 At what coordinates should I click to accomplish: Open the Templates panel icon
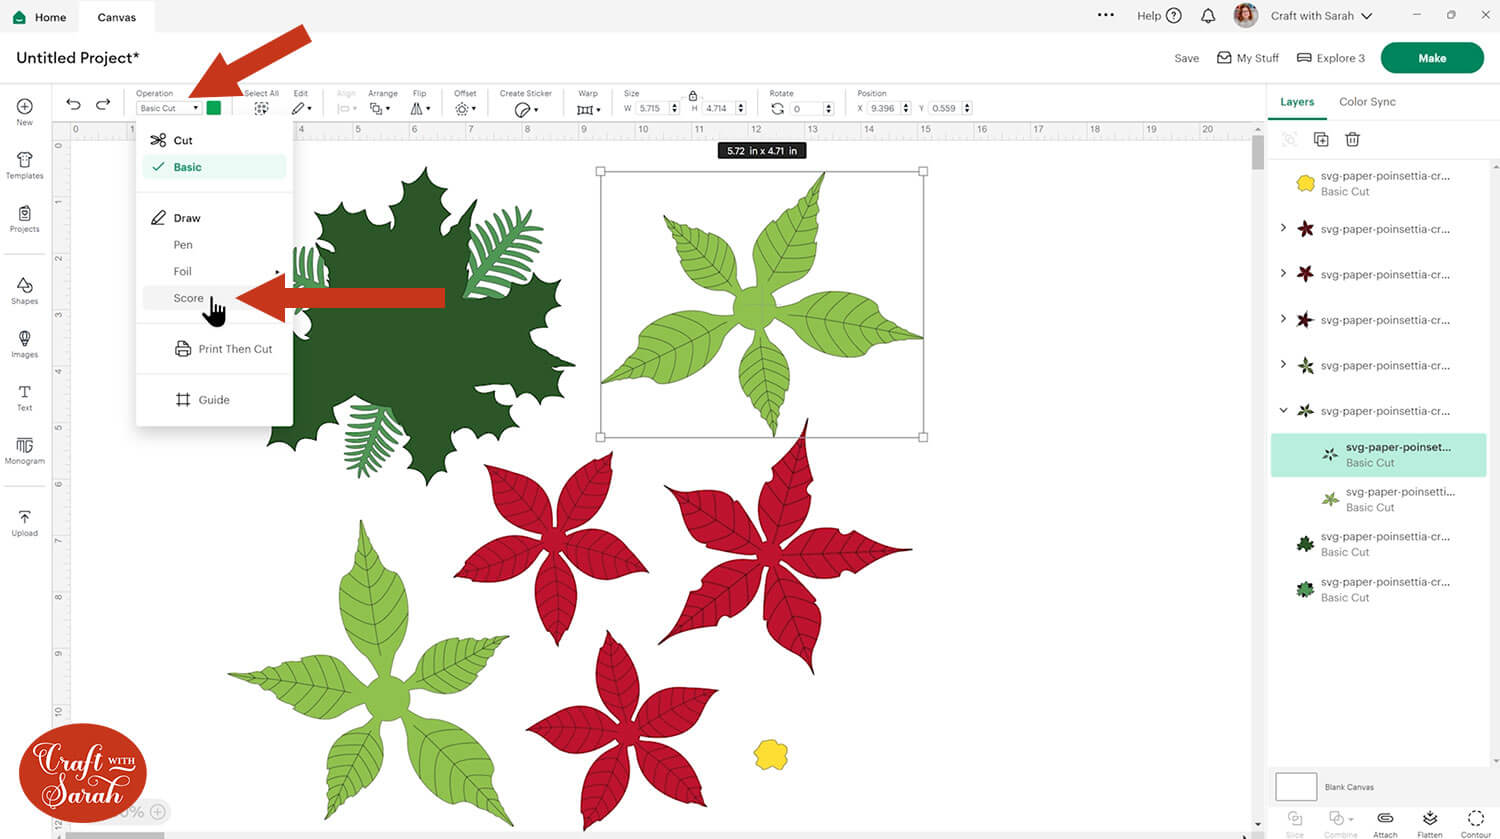pyautogui.click(x=25, y=165)
